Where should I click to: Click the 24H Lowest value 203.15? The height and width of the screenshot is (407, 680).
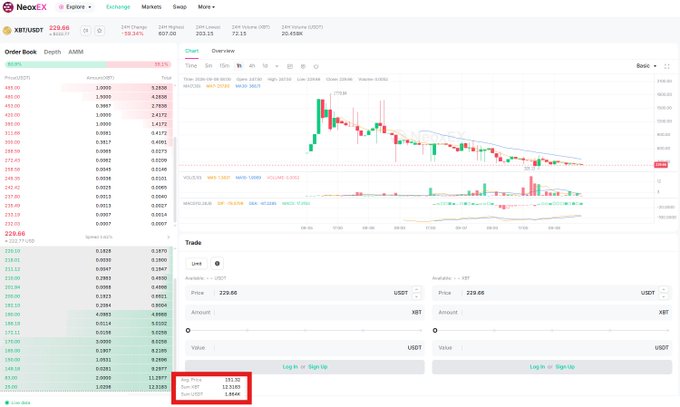(x=204, y=33)
